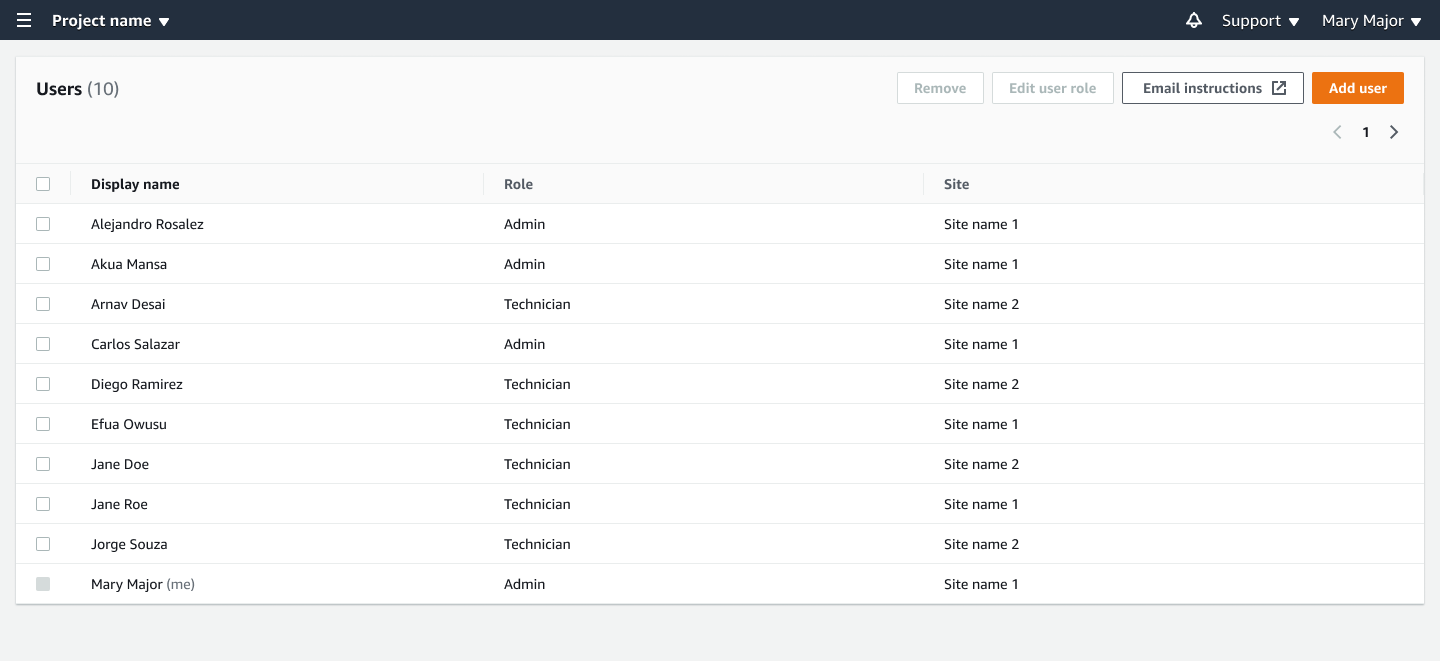Viewport: 1440px width, 661px height.
Task: Select the Jane Doe row checkbox
Action: pyautogui.click(x=43, y=464)
